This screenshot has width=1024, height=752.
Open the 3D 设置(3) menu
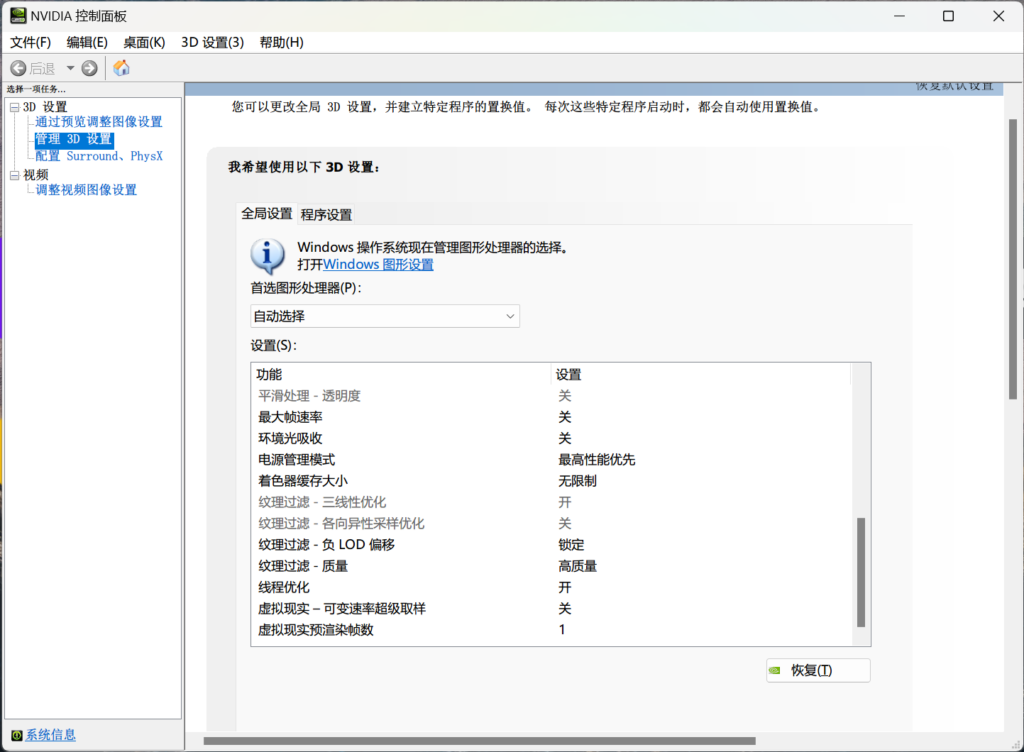pos(212,42)
